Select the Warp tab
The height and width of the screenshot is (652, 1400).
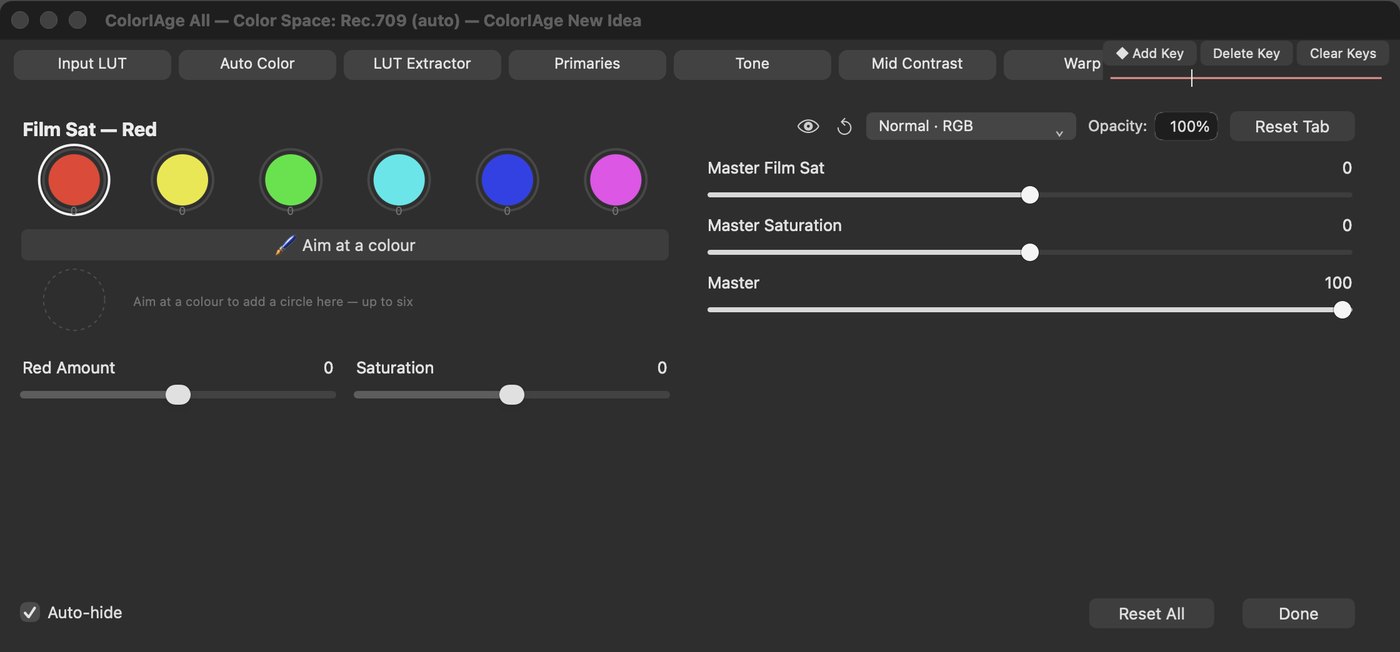tap(1054, 63)
